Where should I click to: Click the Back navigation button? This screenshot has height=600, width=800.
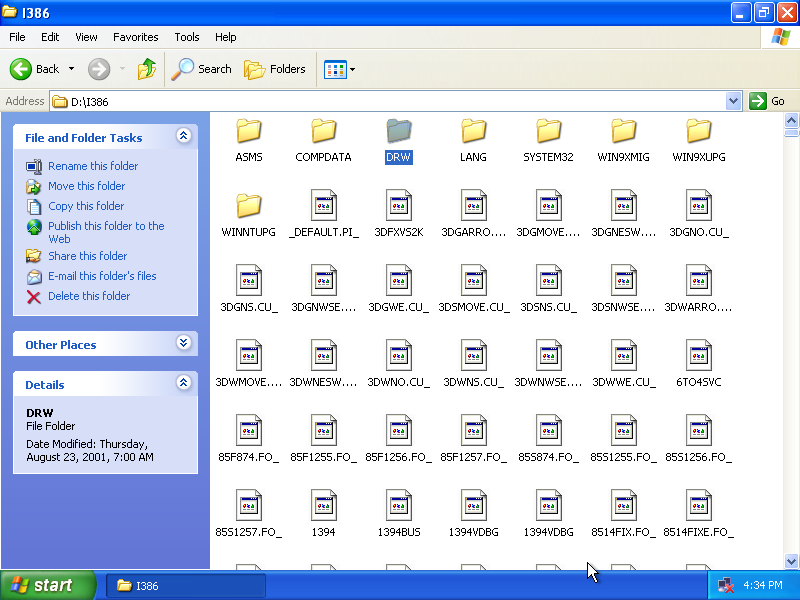[35, 69]
